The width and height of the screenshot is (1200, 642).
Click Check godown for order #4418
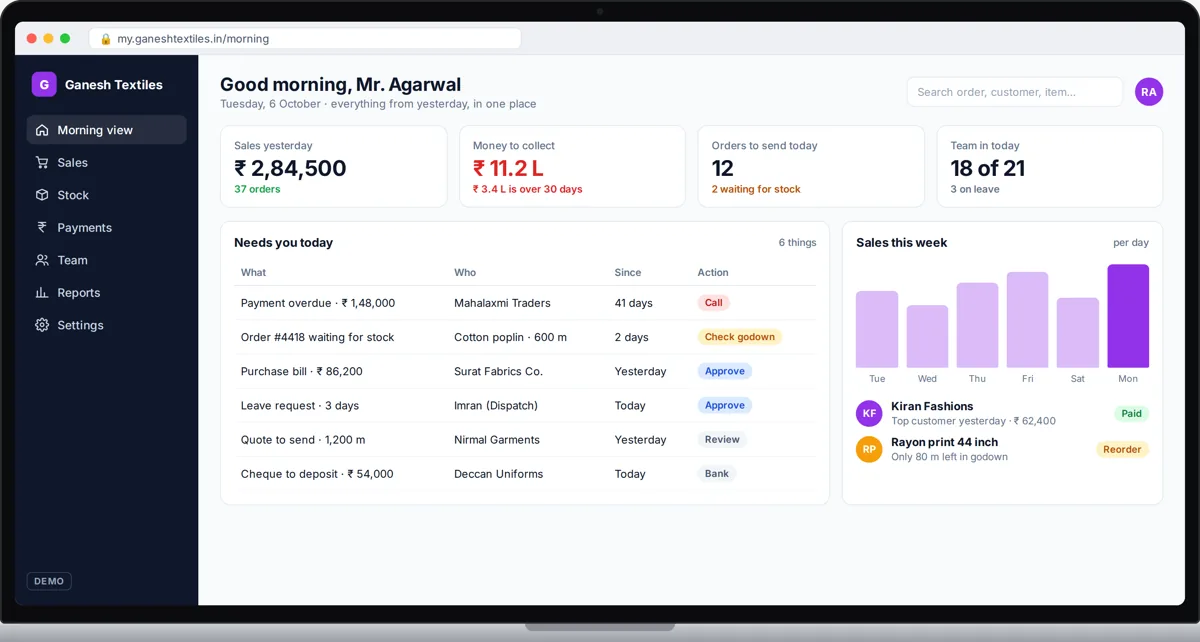point(740,337)
